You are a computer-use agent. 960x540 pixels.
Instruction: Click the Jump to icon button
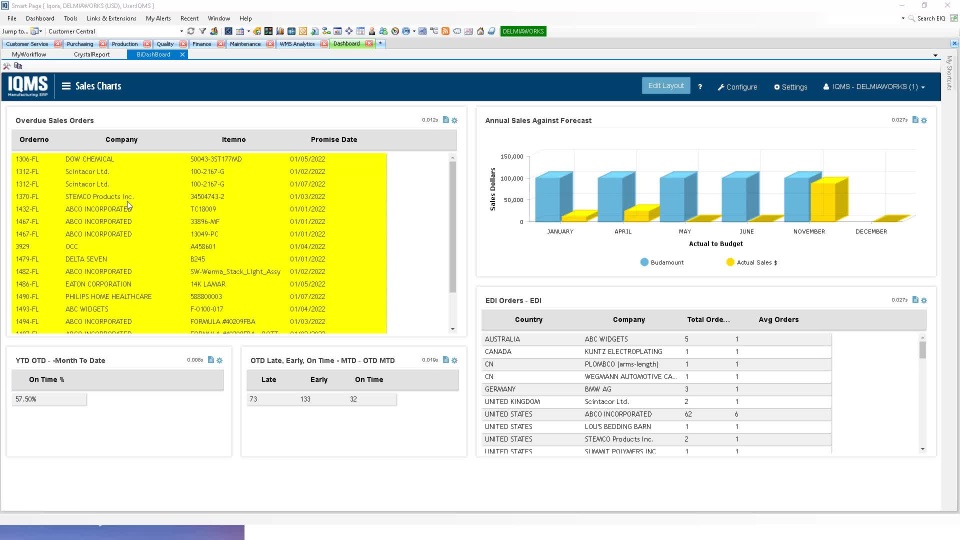(35, 31)
